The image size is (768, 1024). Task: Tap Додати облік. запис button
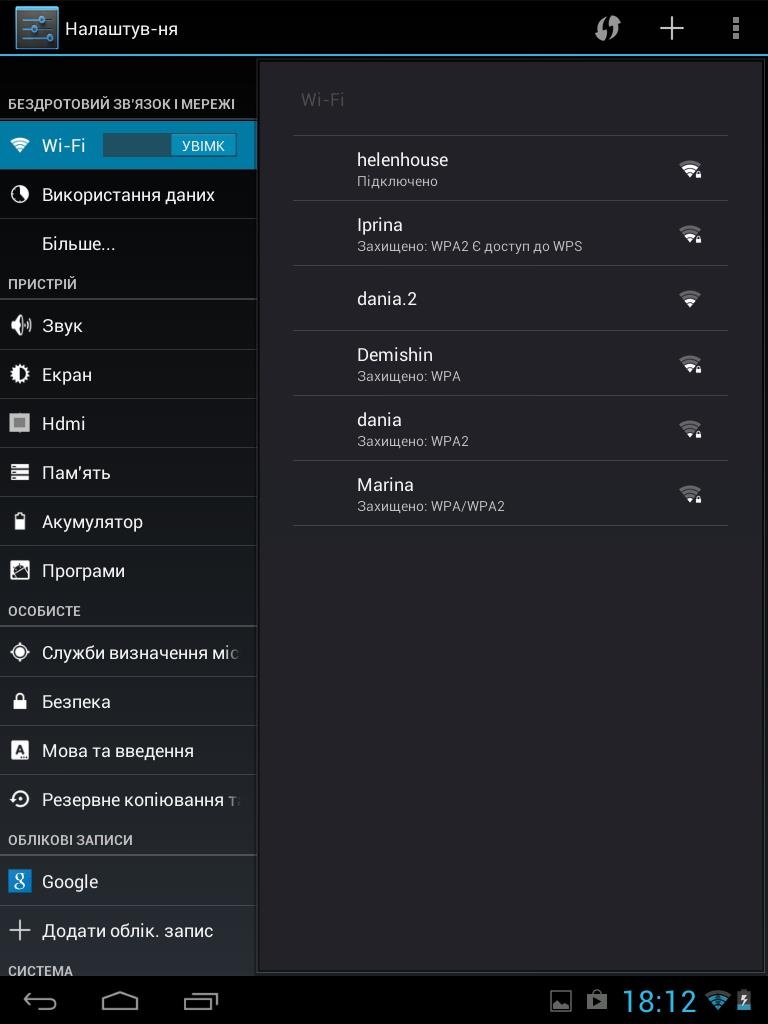click(127, 931)
